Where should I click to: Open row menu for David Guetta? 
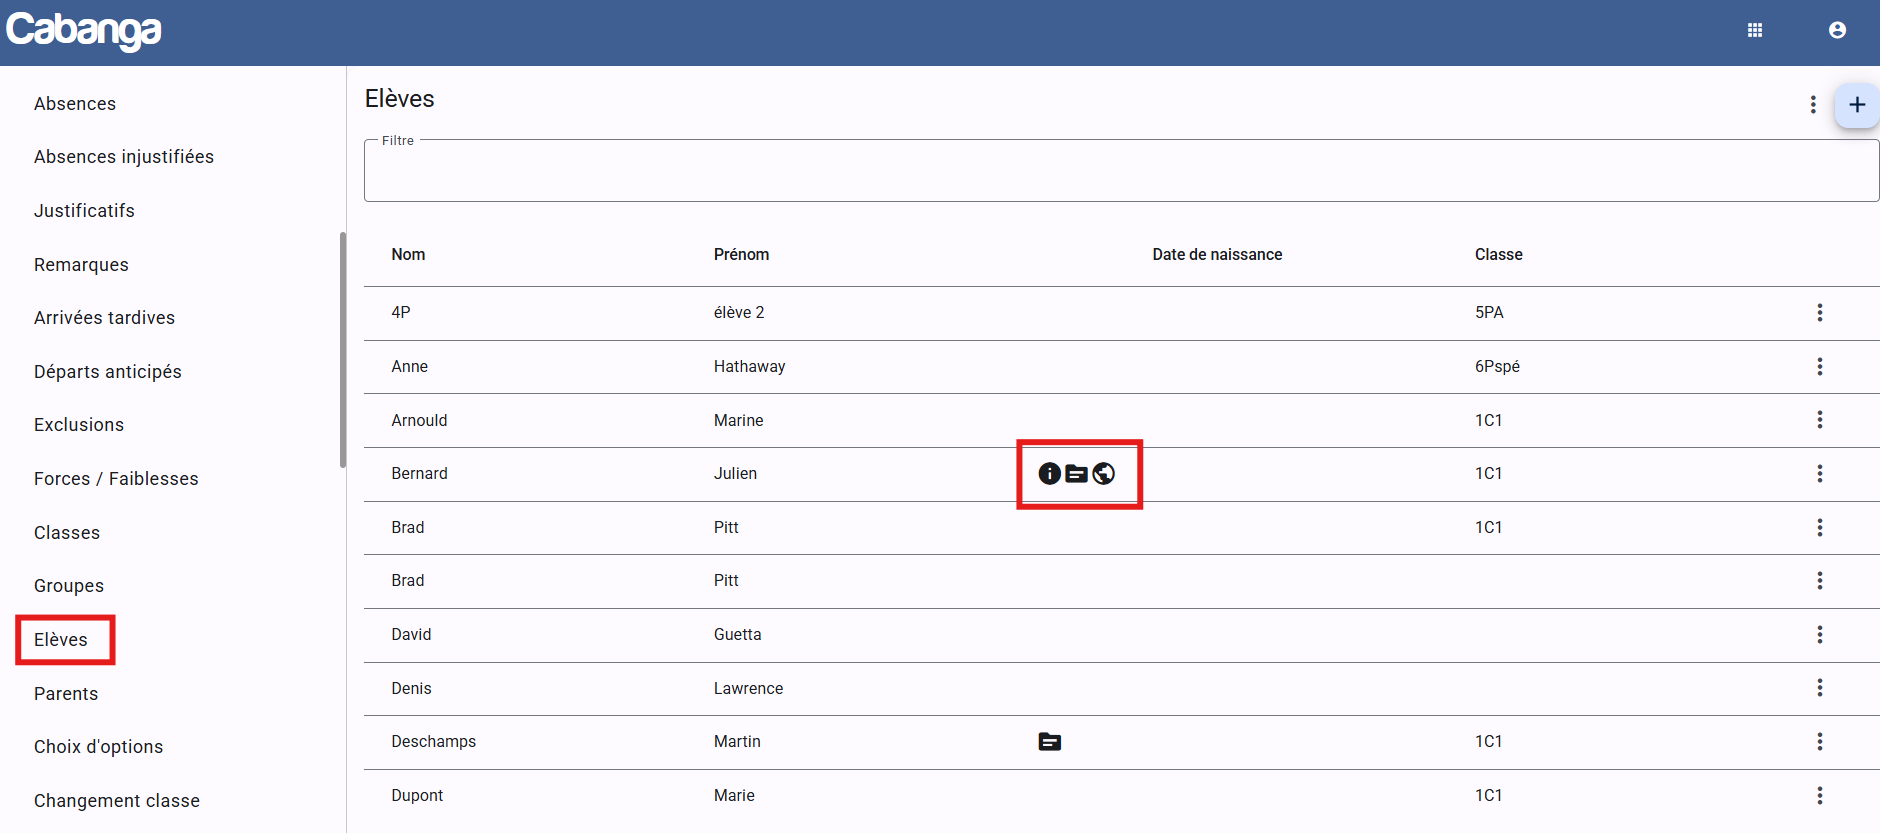(1819, 635)
